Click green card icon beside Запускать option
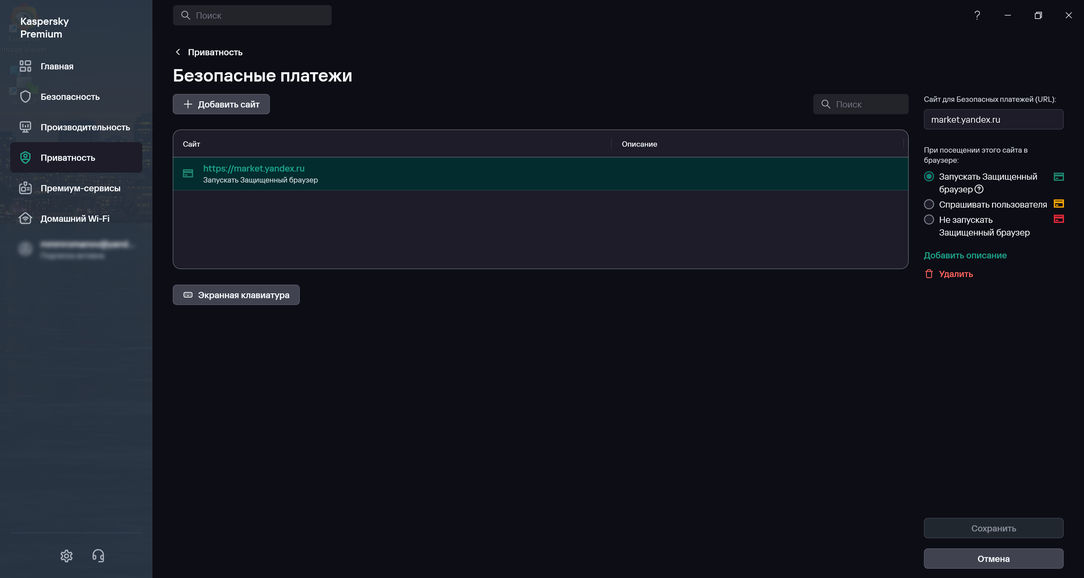Viewport: 1084px width, 578px height. [x=1058, y=177]
